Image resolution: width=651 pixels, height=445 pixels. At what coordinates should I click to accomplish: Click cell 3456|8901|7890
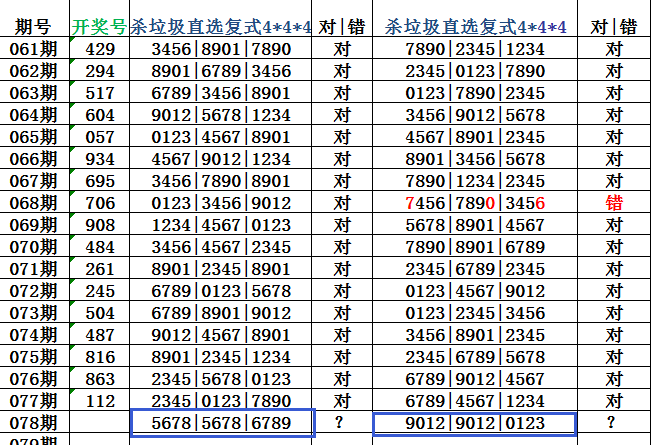click(220, 48)
